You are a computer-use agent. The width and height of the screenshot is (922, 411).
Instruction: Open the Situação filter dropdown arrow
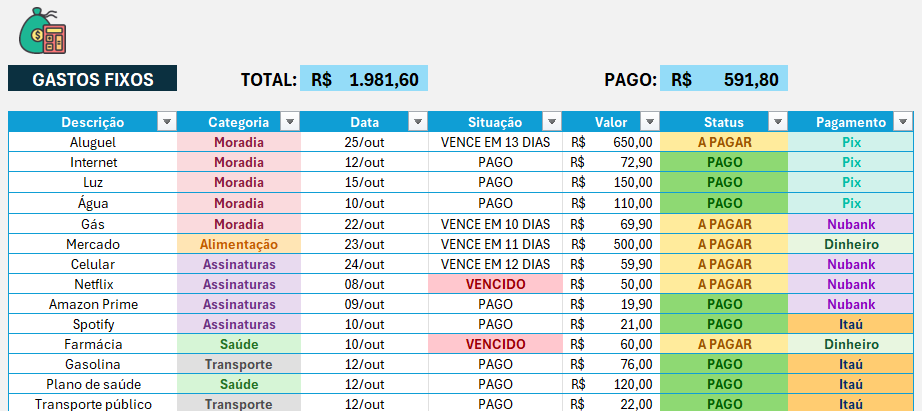click(549, 122)
